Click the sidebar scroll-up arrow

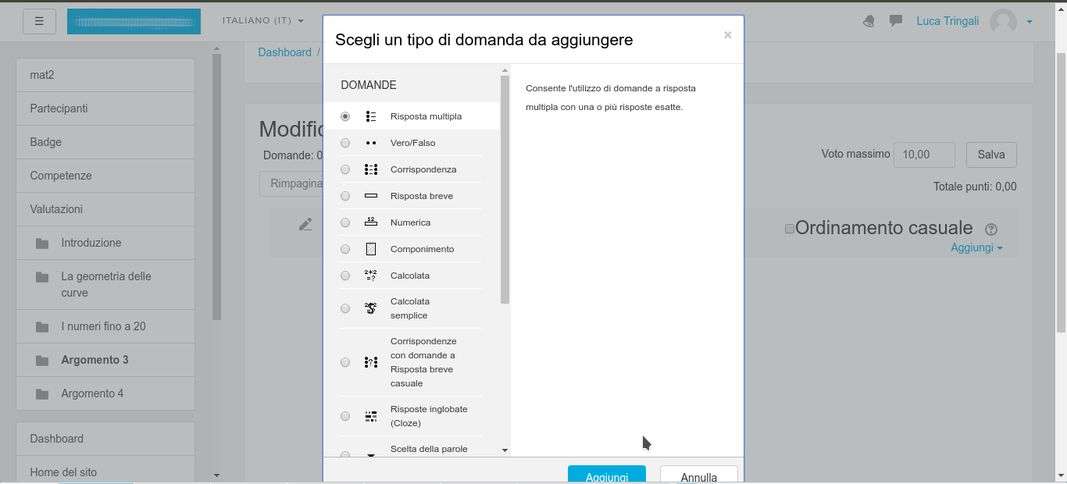[x=216, y=49]
